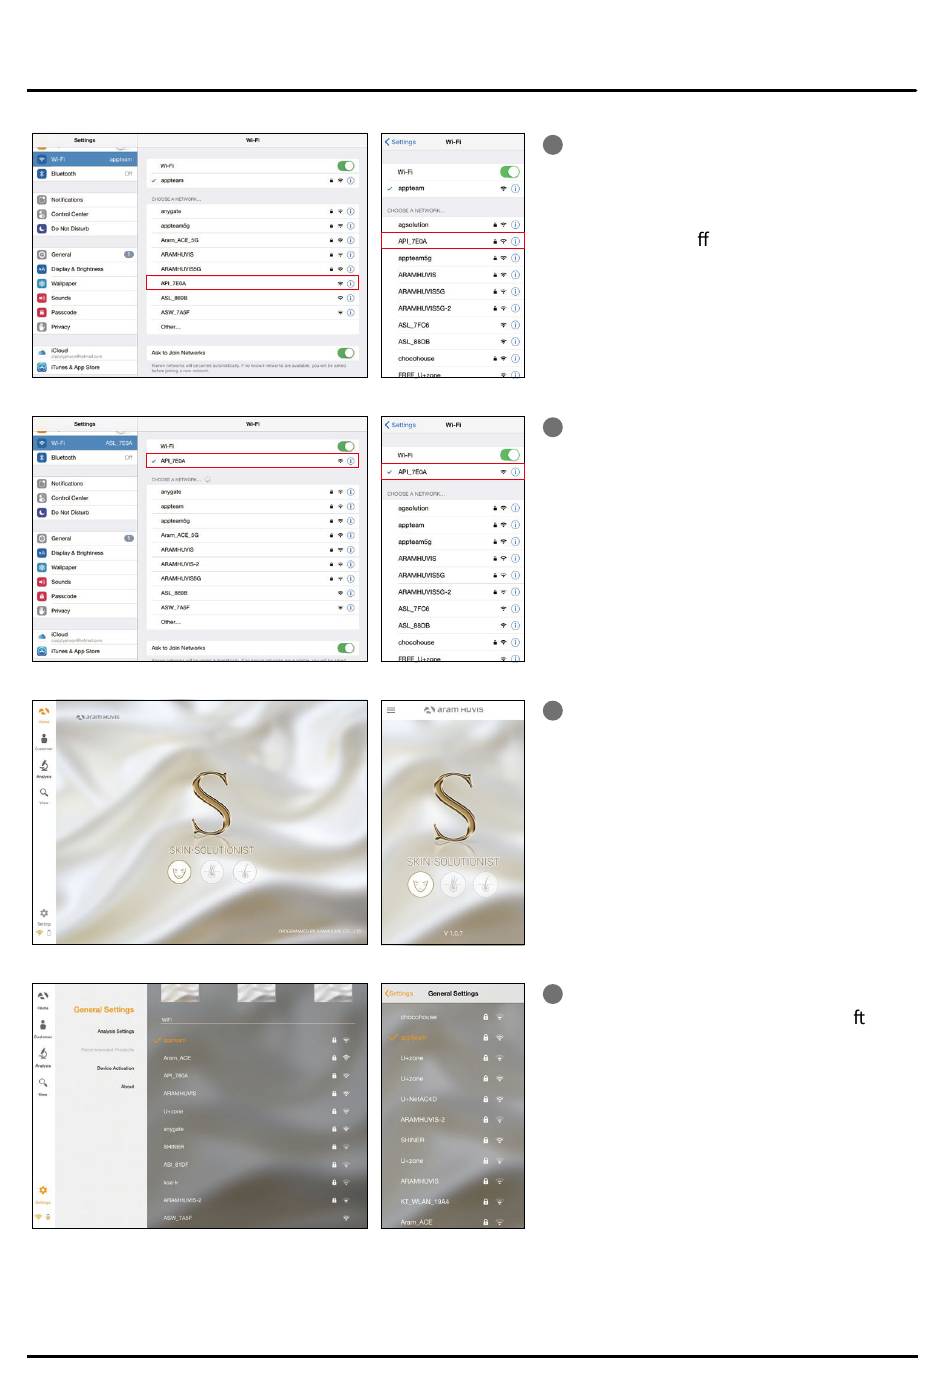Select Wi-Fi row in first iPad settings sidebar
The image size is (950, 1392).
pos(85,159)
